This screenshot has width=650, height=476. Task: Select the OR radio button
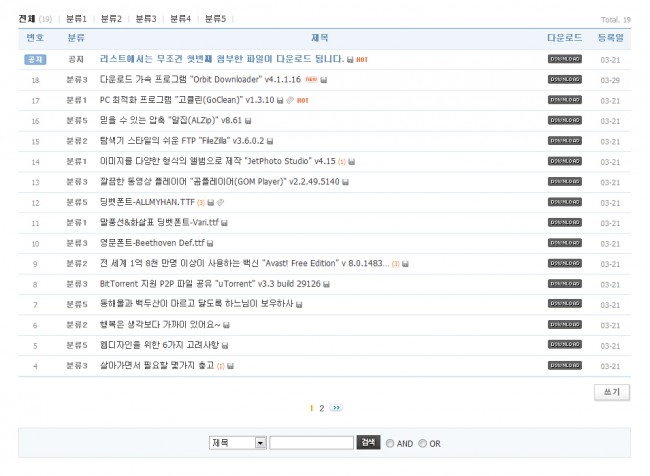422,443
